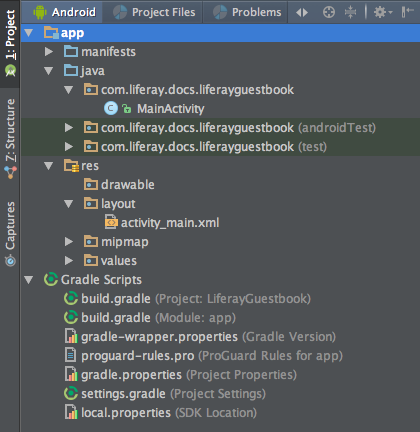Viewport: 420px width, 432px height.
Task: Select build.gradle (Project: LiferayGuestbook)
Action: coord(196,299)
